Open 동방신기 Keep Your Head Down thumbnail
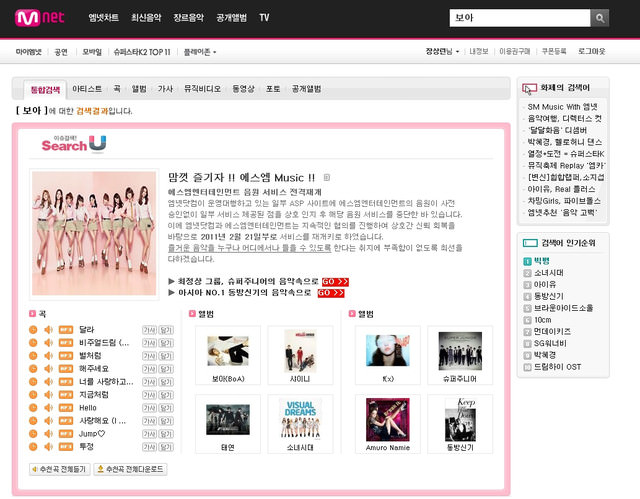The height and width of the screenshot is (499, 640). pyautogui.click(x=460, y=419)
